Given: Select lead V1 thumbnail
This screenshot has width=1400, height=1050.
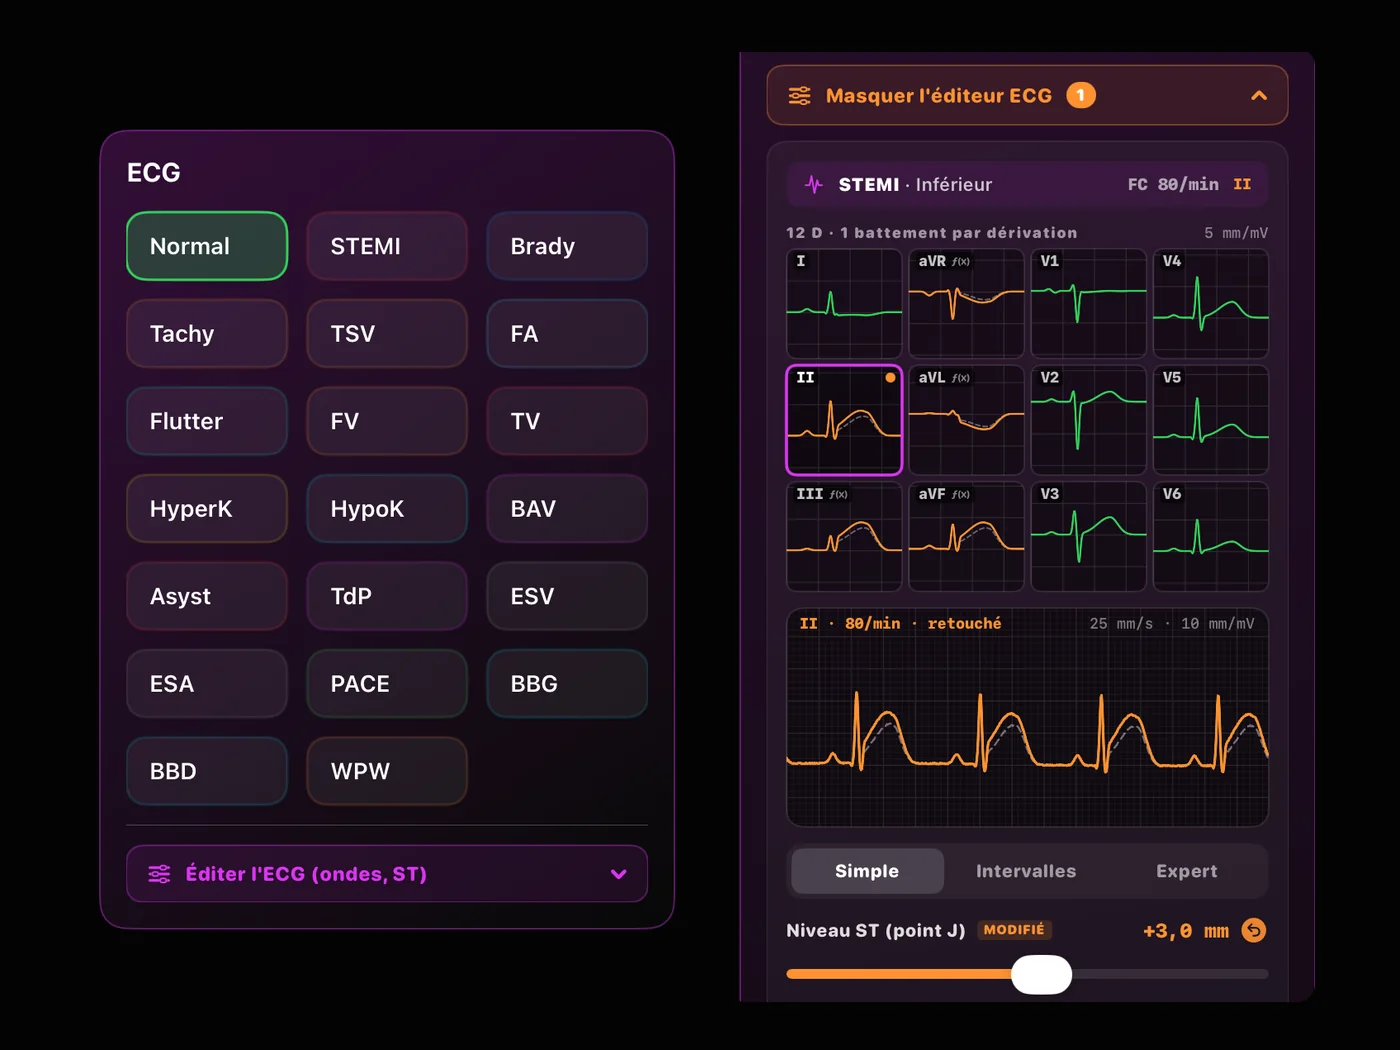Looking at the screenshot, I should (x=1089, y=303).
